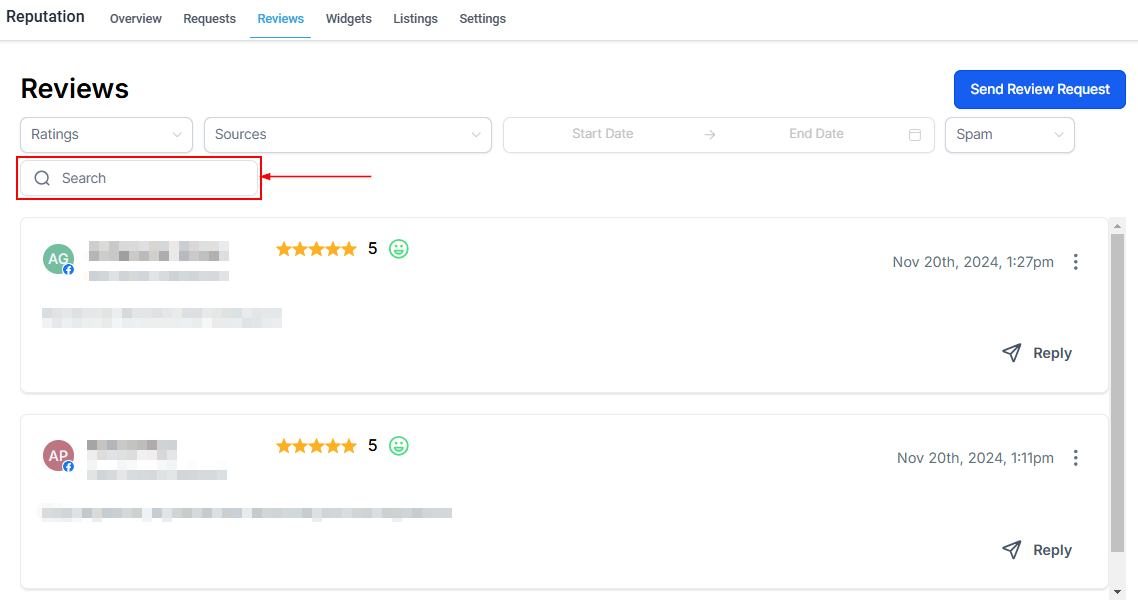Click the reviews list vertical scrollbar
Screen dimensions: 1138x600
[1117, 390]
